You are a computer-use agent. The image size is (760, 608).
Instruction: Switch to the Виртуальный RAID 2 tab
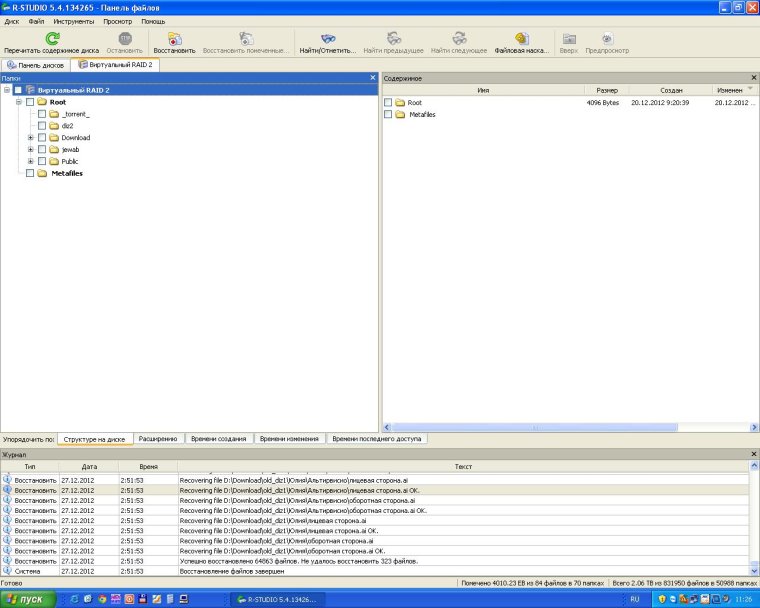pyautogui.click(x=115, y=64)
